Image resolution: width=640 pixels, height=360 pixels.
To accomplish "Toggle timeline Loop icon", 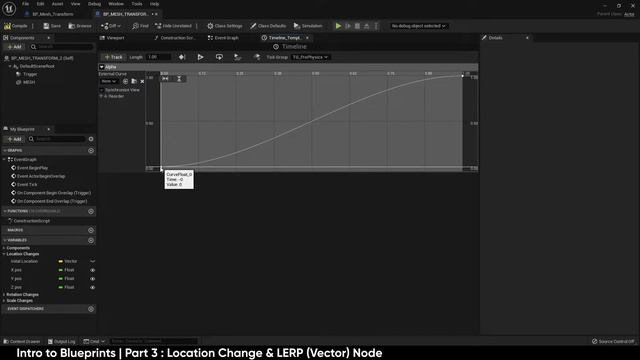I will (219, 58).
